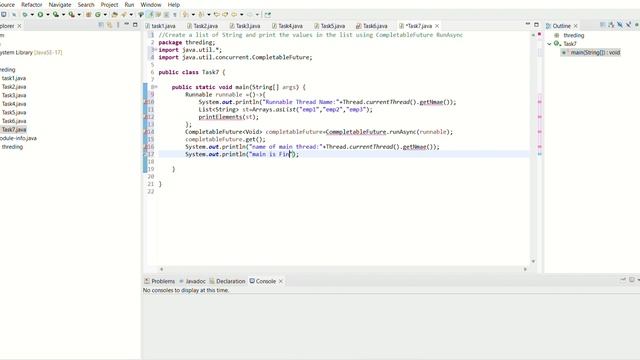The height and width of the screenshot is (360, 640).
Task: Toggle Show Whitespace Characters in toolbar
Action: [x=175, y=14]
